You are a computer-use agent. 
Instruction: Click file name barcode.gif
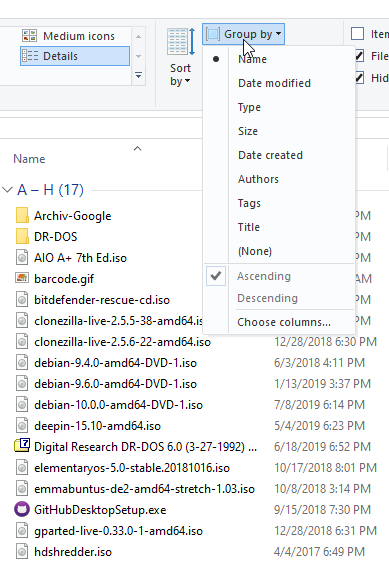pos(64,279)
